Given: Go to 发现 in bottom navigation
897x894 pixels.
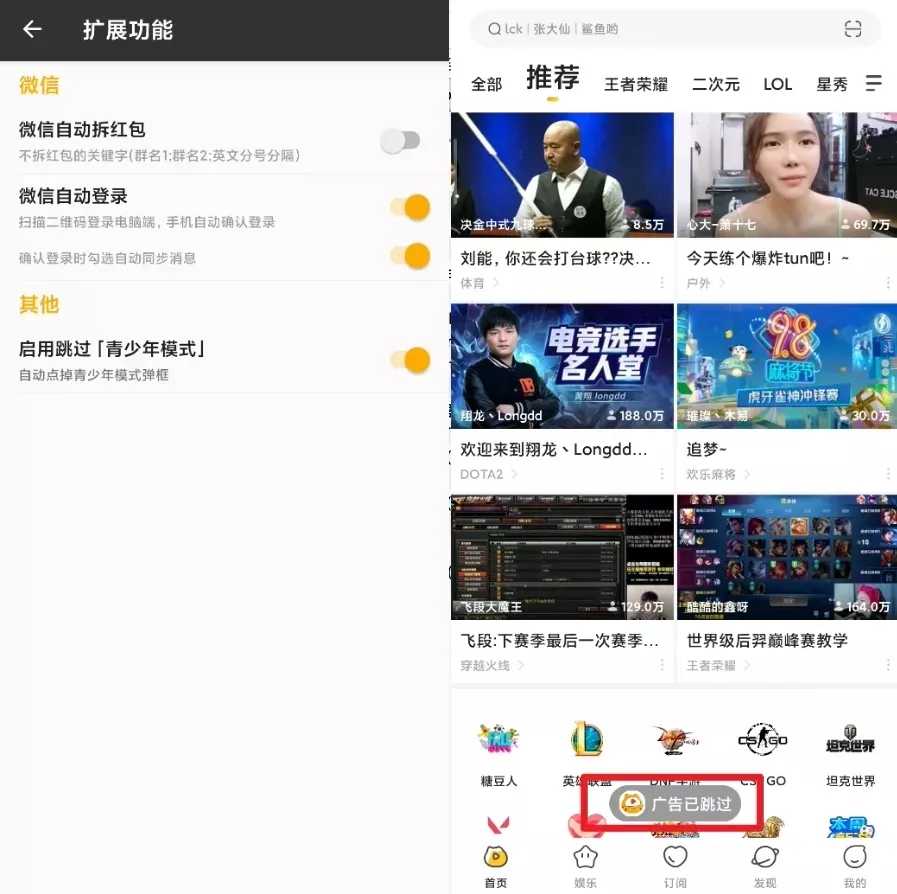Looking at the screenshot, I should coord(765,867).
